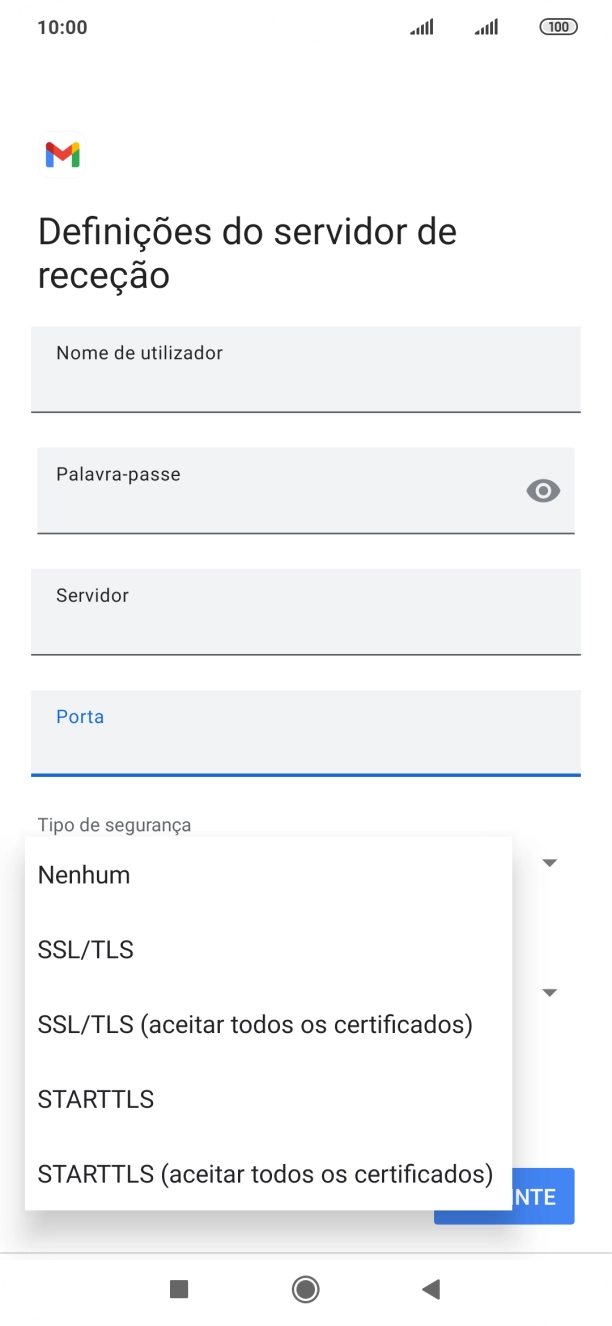
Task: Show the hidden password
Action: (x=542, y=491)
